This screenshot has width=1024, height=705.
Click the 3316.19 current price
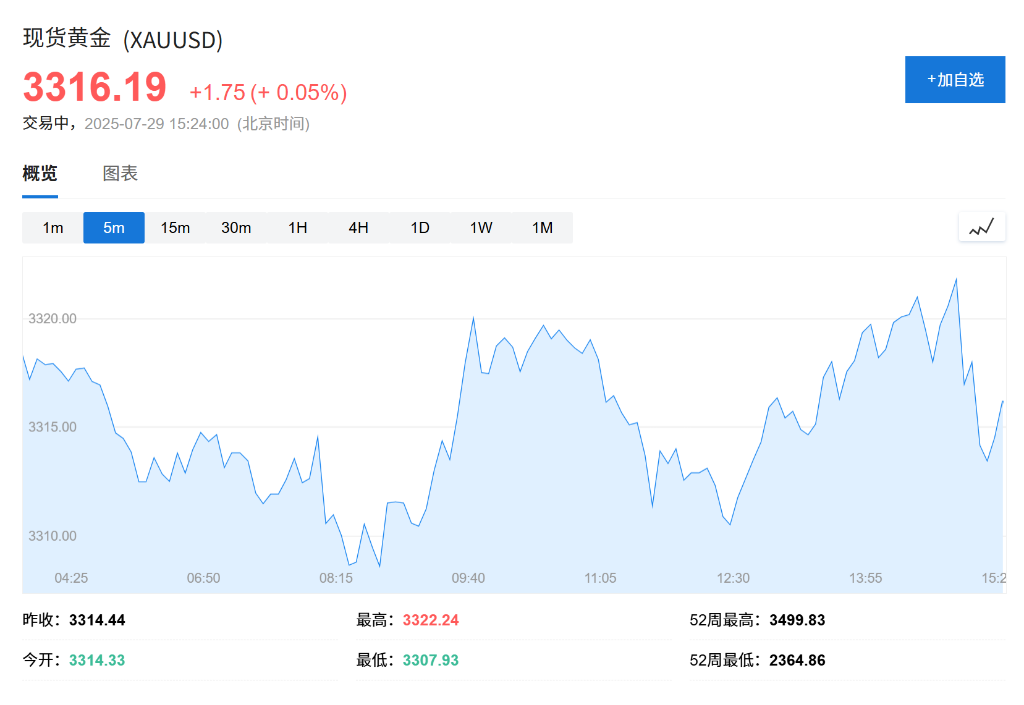[95, 88]
